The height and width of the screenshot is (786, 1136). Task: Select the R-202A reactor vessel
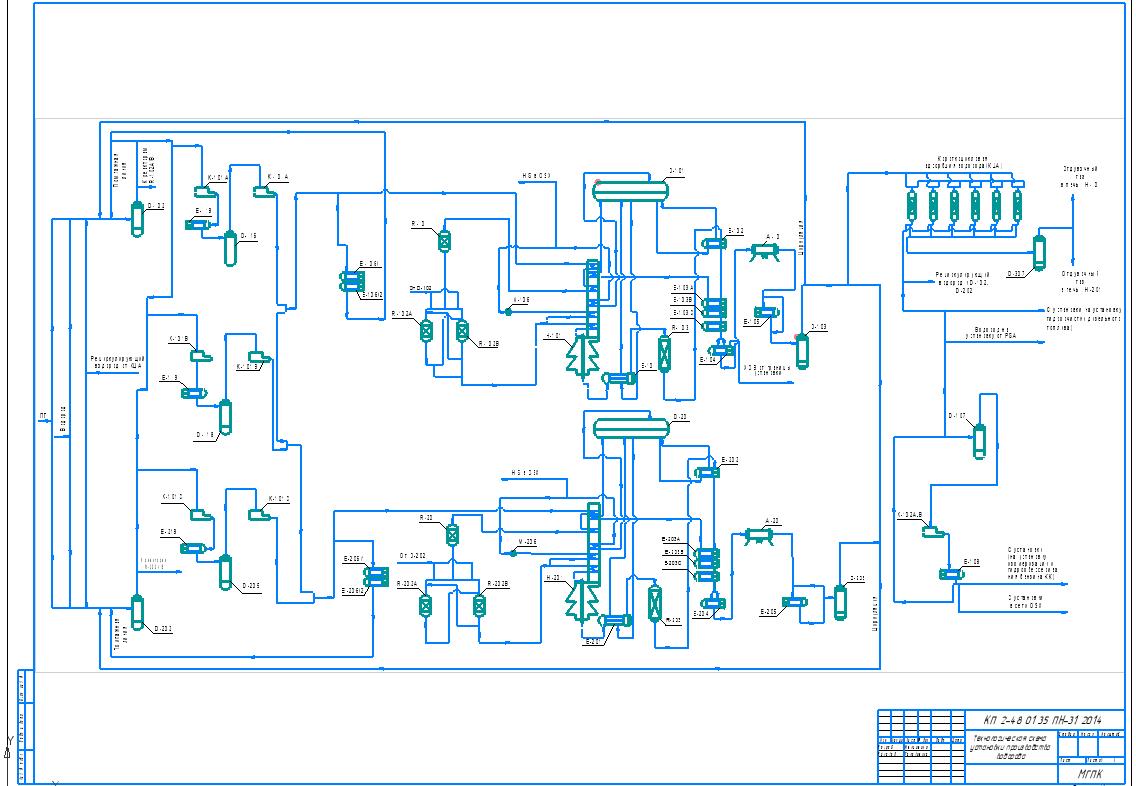[426, 605]
